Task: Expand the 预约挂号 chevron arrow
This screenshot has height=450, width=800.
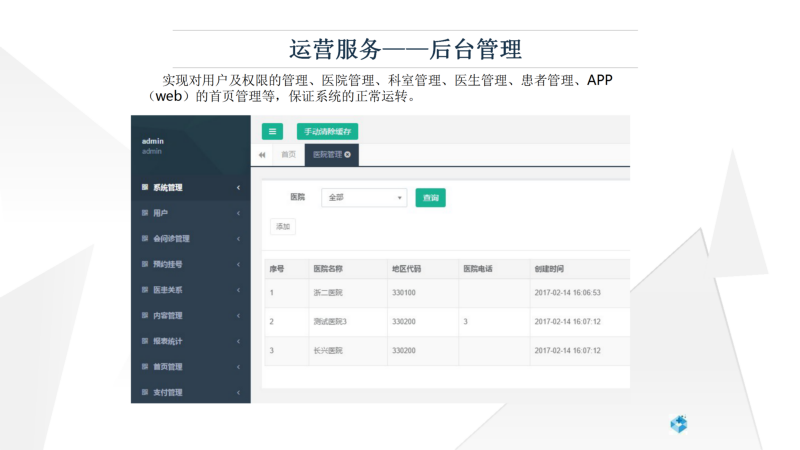Action: point(238,264)
